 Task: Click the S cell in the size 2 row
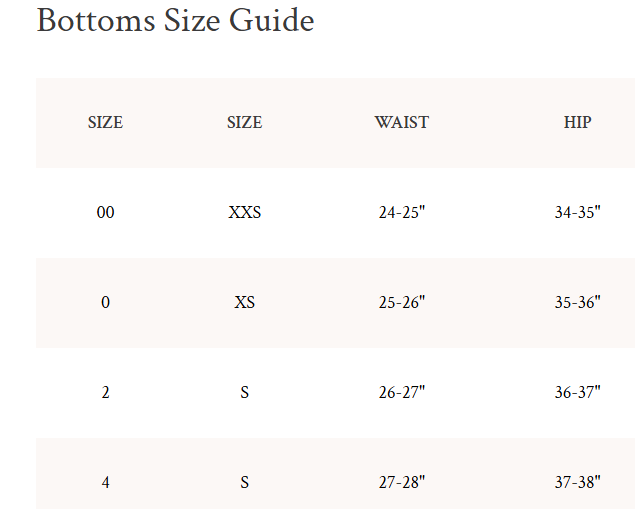244,392
